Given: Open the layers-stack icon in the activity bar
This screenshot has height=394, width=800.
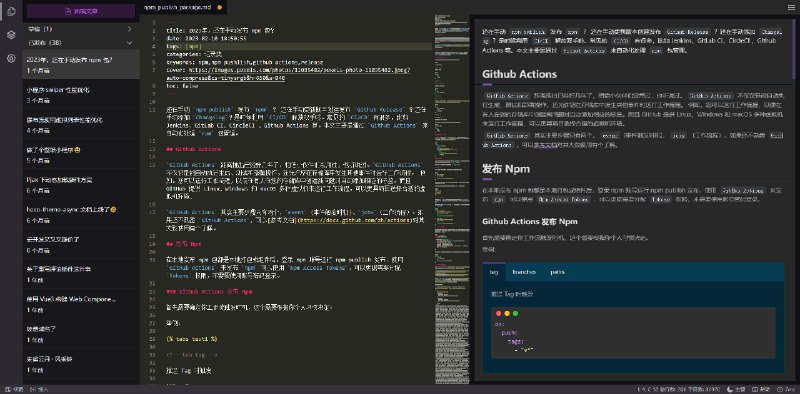Looking at the screenshot, I should pyautogui.click(x=11, y=35).
